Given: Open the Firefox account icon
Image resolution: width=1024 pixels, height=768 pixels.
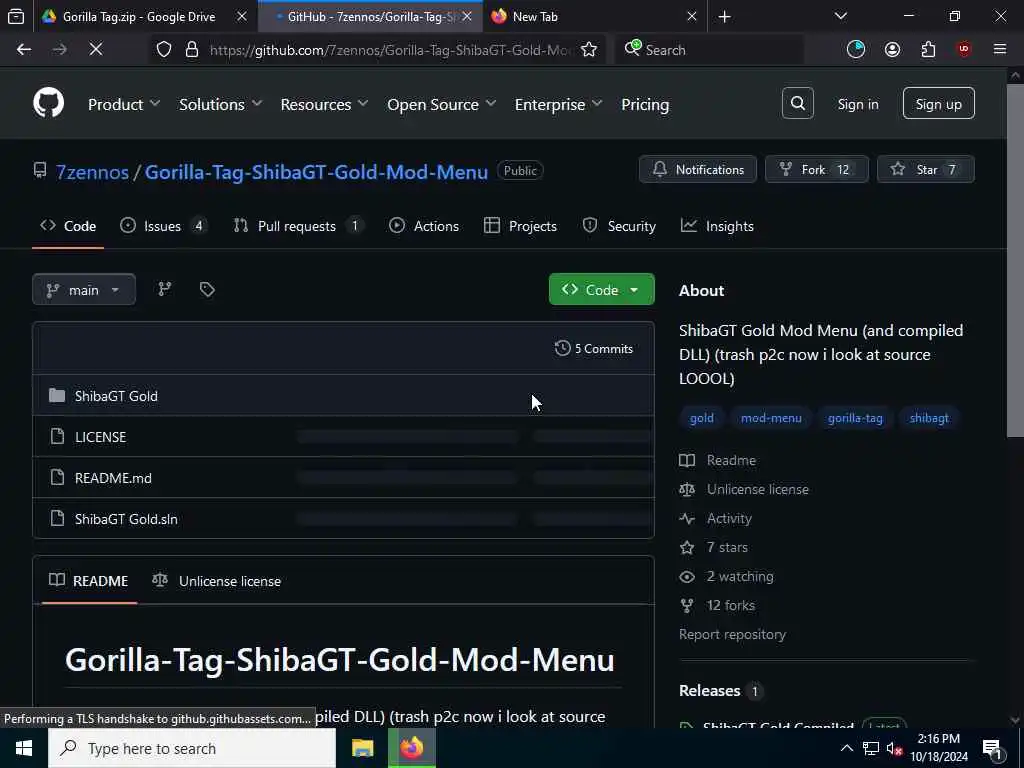Looking at the screenshot, I should [x=892, y=50].
